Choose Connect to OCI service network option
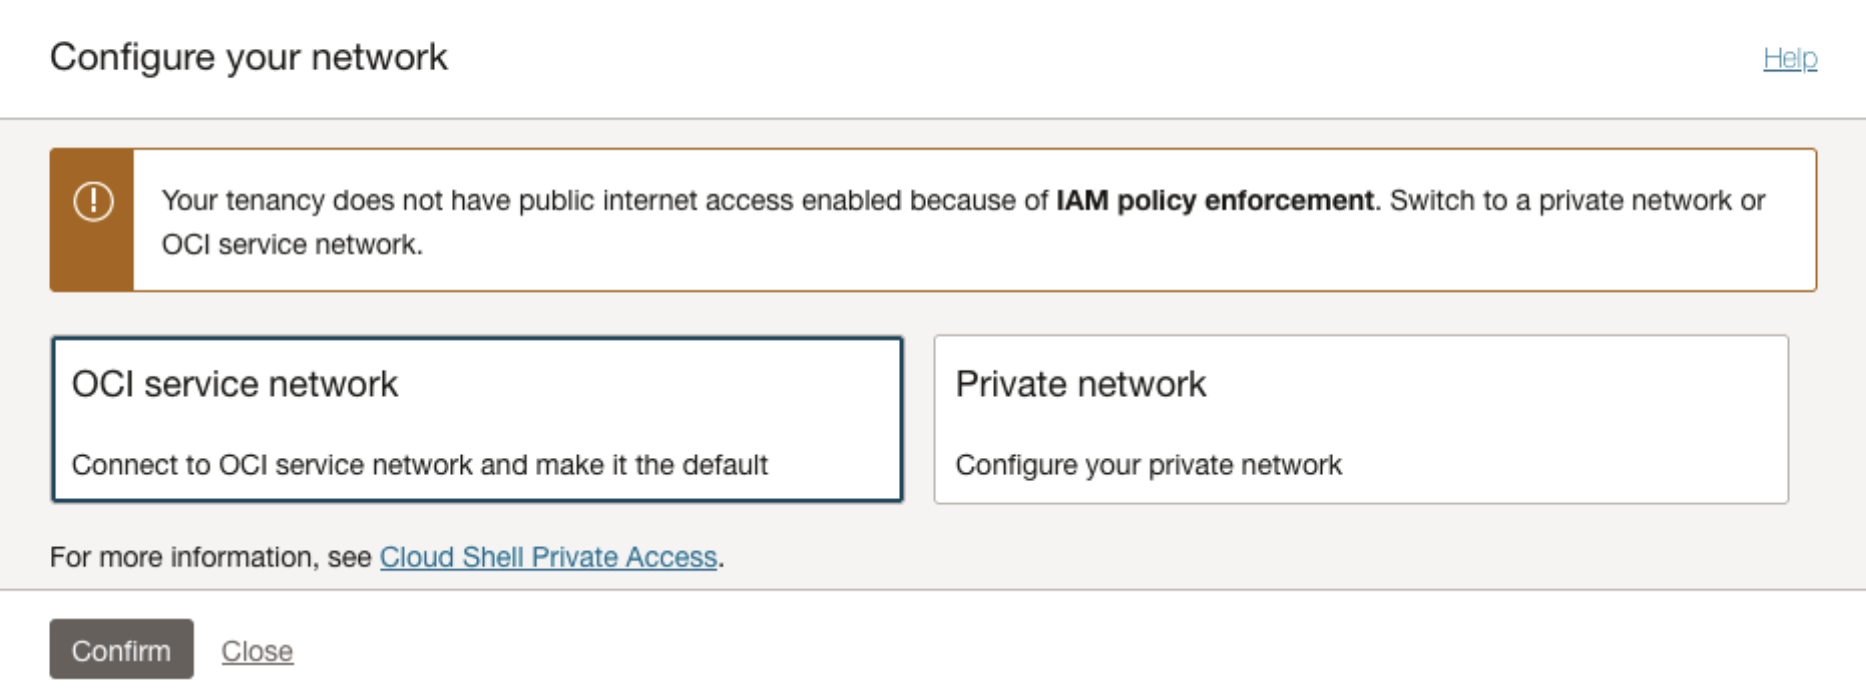Screen dimensions: 1866x700 (x=430, y=464)
